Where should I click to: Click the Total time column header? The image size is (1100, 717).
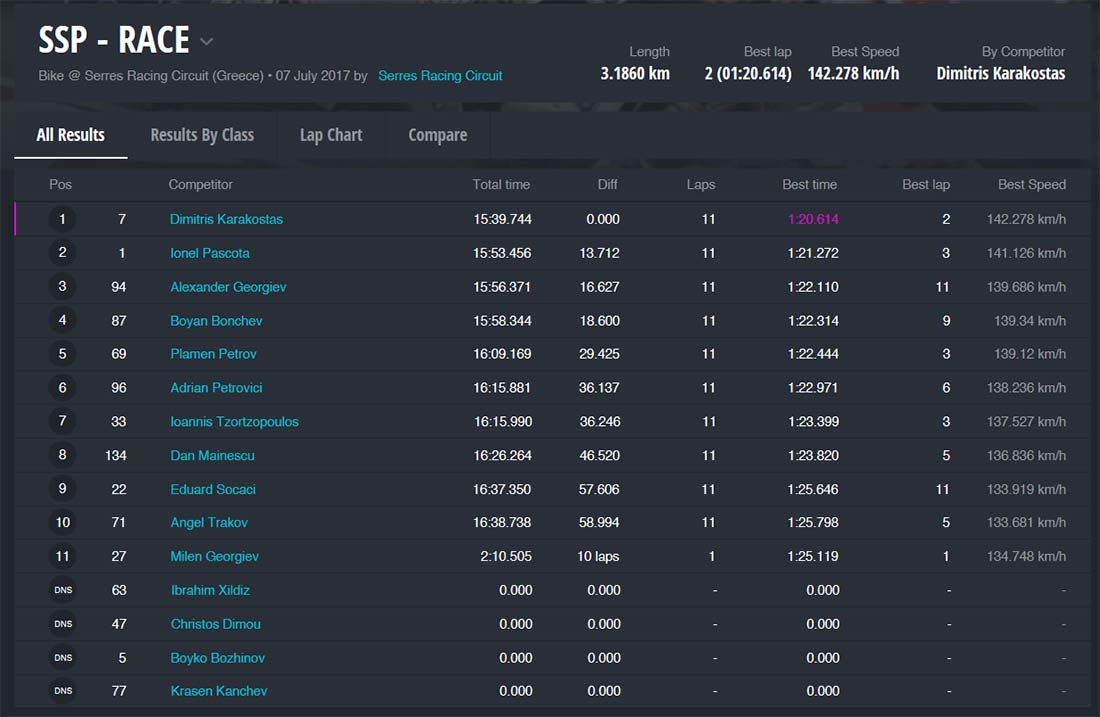tap(501, 184)
